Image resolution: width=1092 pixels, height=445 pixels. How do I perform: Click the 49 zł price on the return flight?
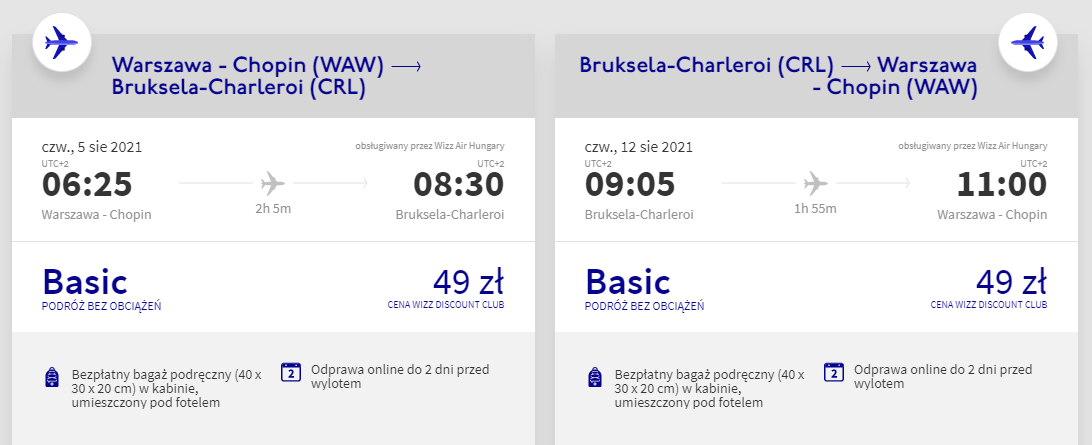(x=1011, y=280)
